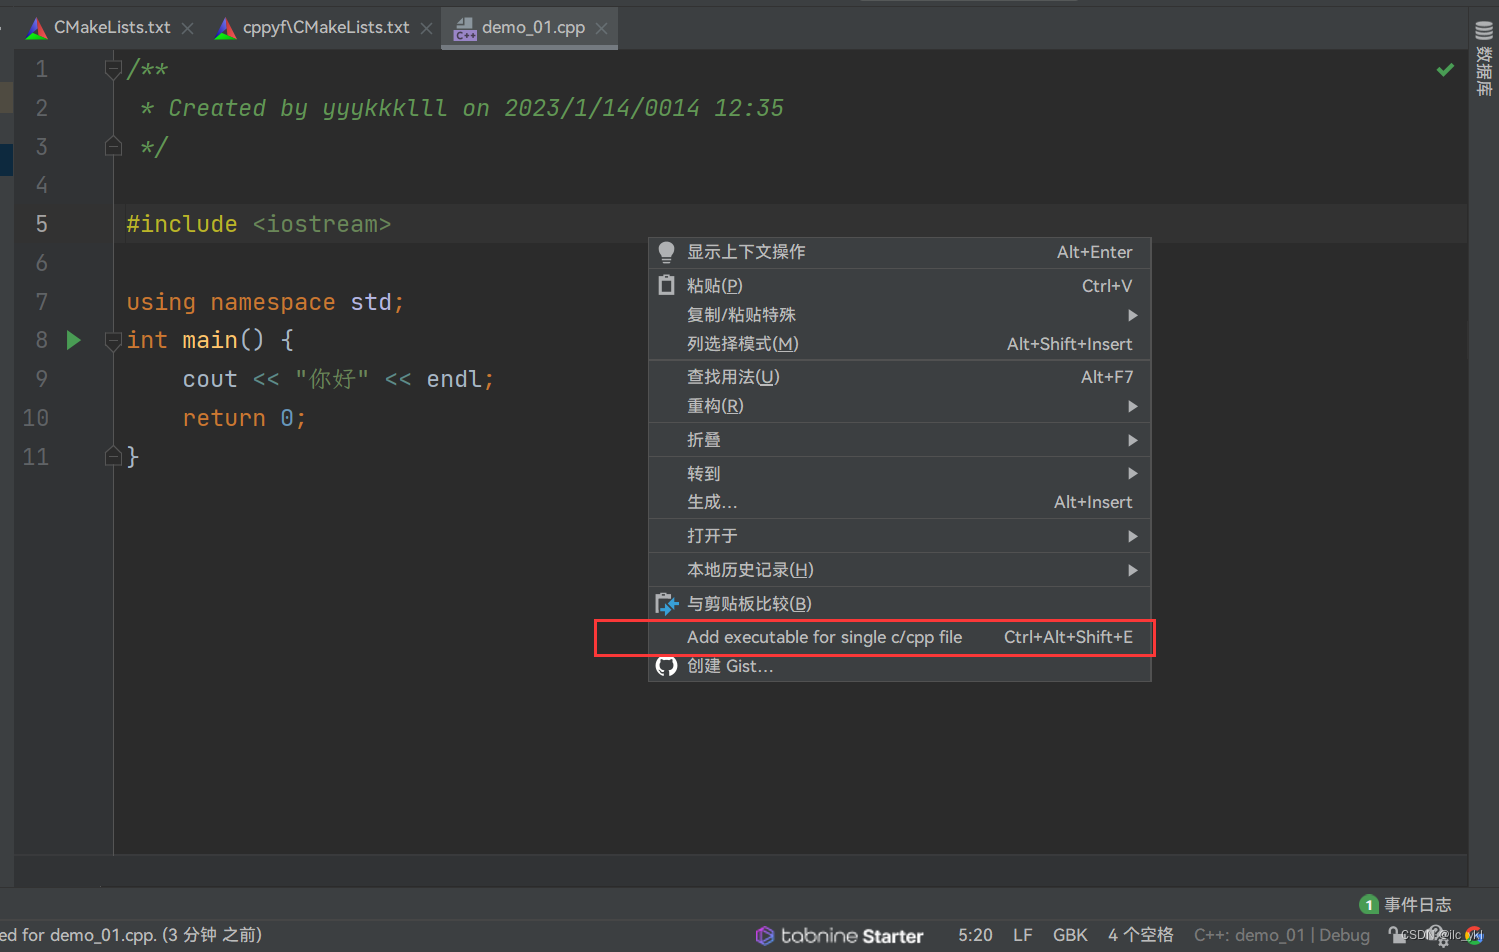Close the cppyf\CMakeLists.txt tab

426,28
